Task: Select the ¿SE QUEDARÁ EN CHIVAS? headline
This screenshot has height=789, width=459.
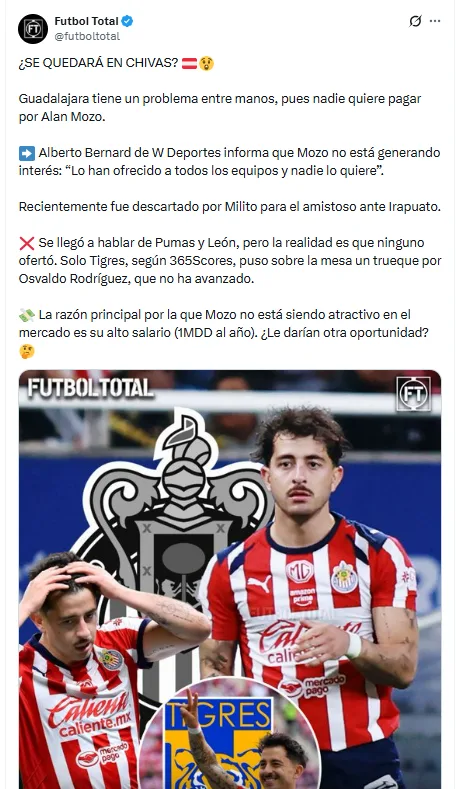Action: 99,63
